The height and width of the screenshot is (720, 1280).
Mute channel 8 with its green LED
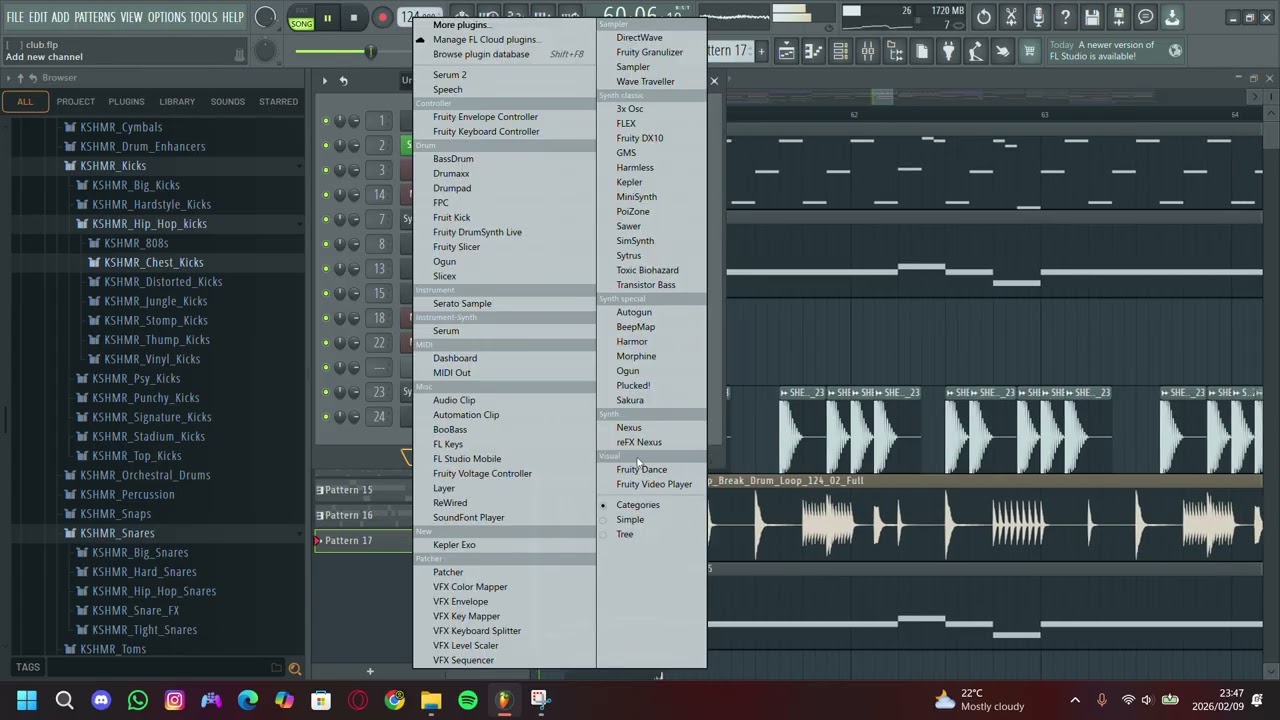325,244
